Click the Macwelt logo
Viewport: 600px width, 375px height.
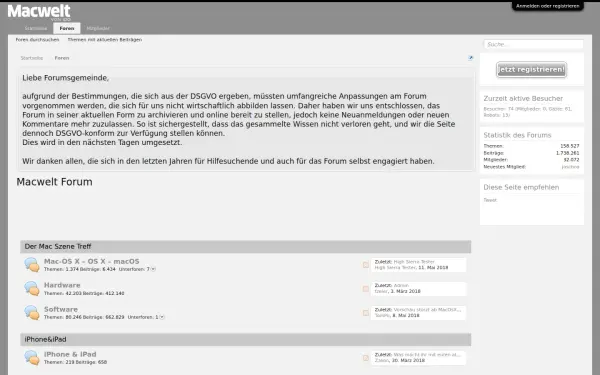coord(39,11)
